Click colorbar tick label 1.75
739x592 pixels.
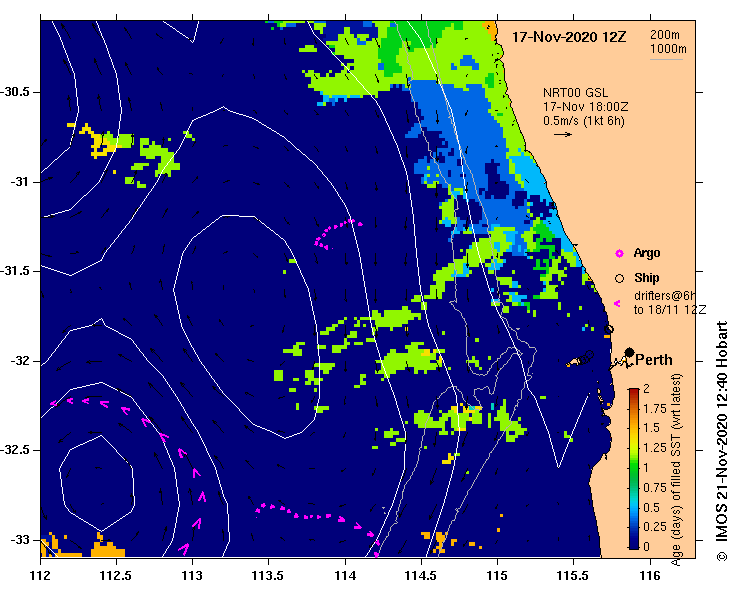[x=656, y=409]
